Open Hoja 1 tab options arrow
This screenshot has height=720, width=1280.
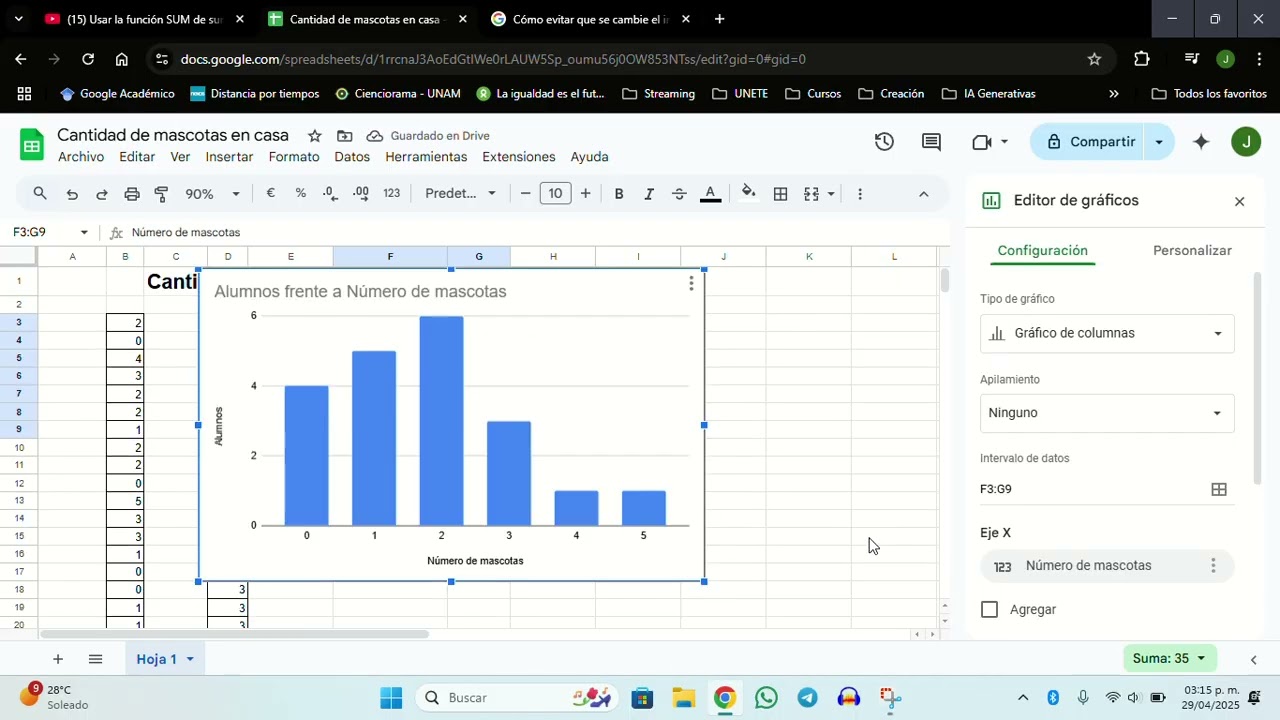190,659
